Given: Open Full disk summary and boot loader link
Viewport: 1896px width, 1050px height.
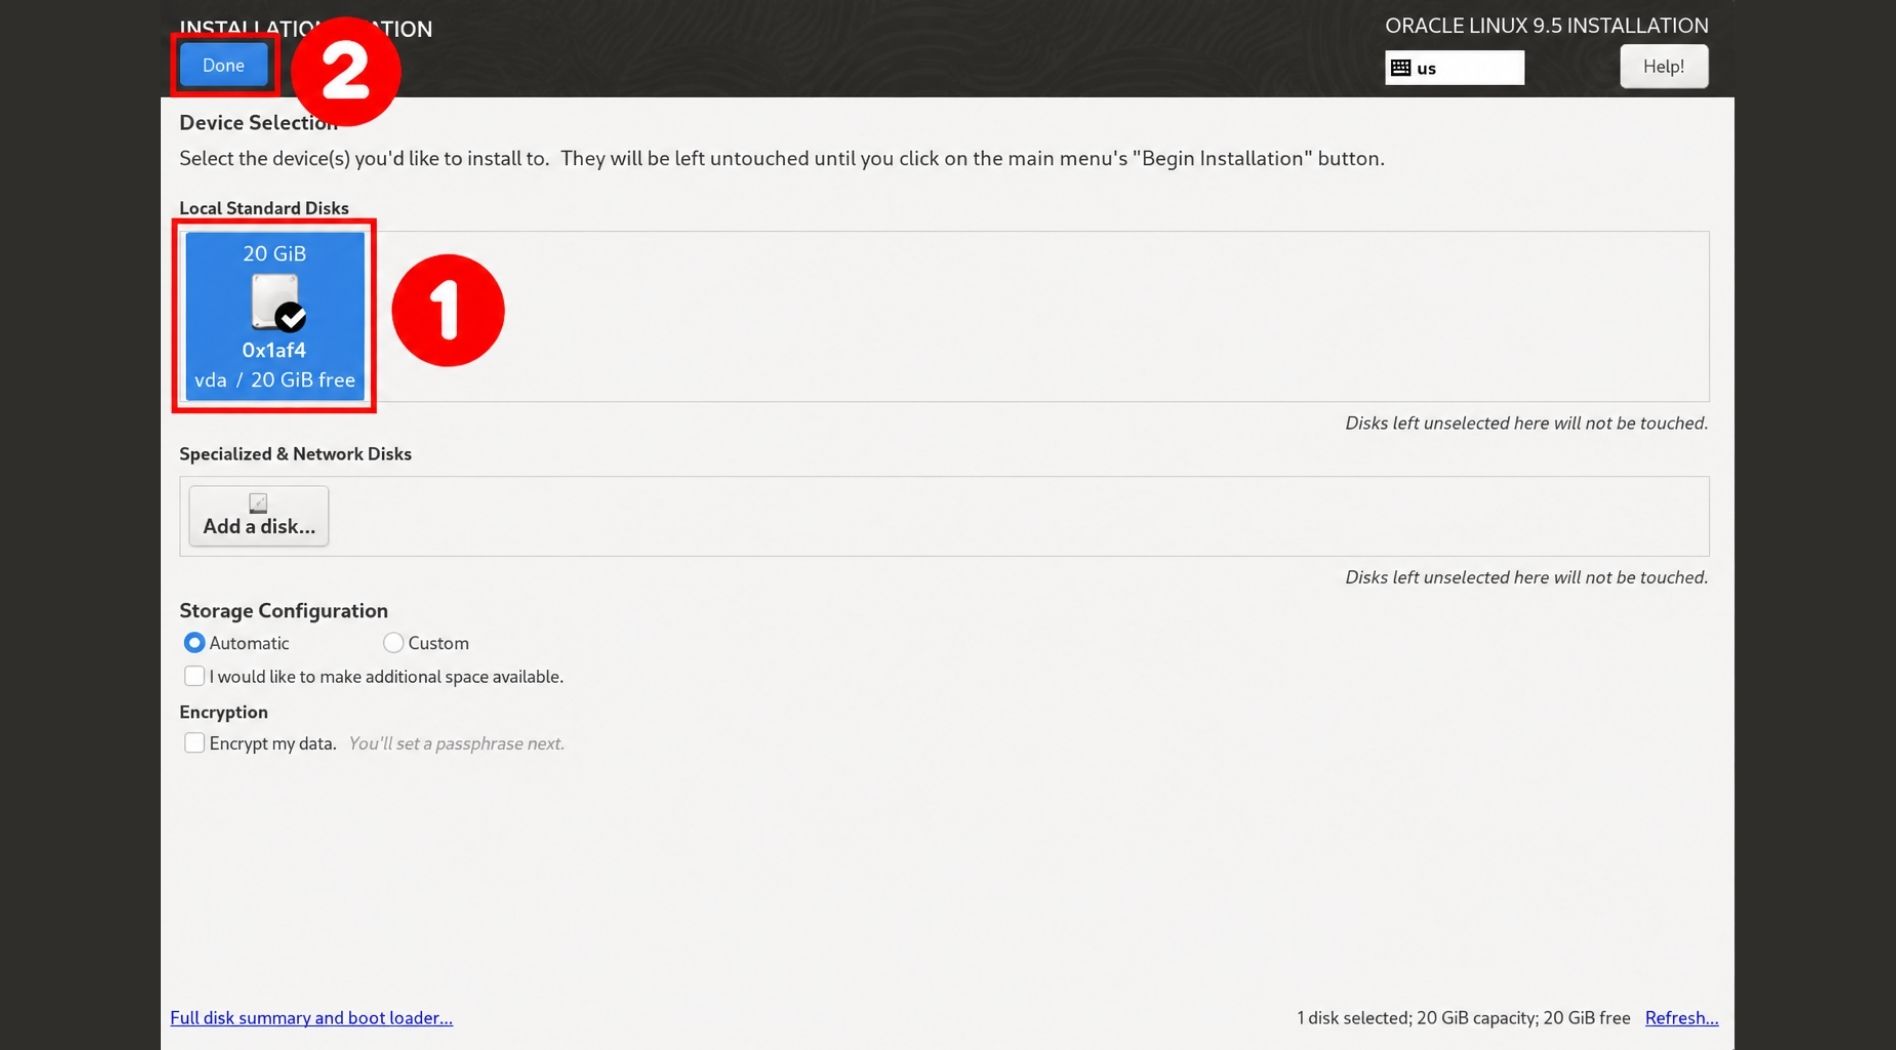Looking at the screenshot, I should [x=311, y=1018].
